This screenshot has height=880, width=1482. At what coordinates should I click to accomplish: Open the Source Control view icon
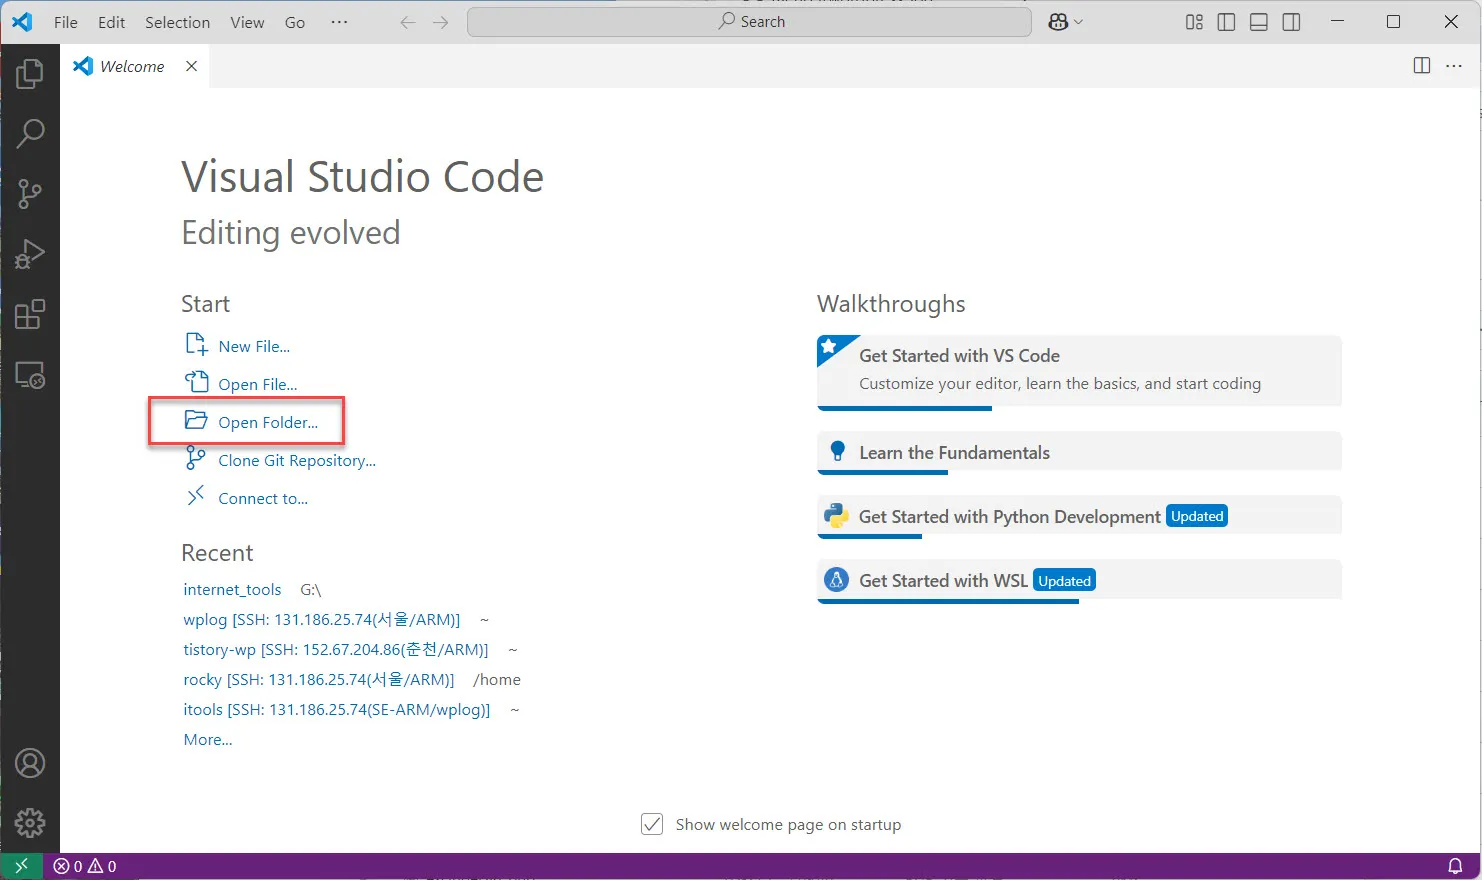point(30,193)
